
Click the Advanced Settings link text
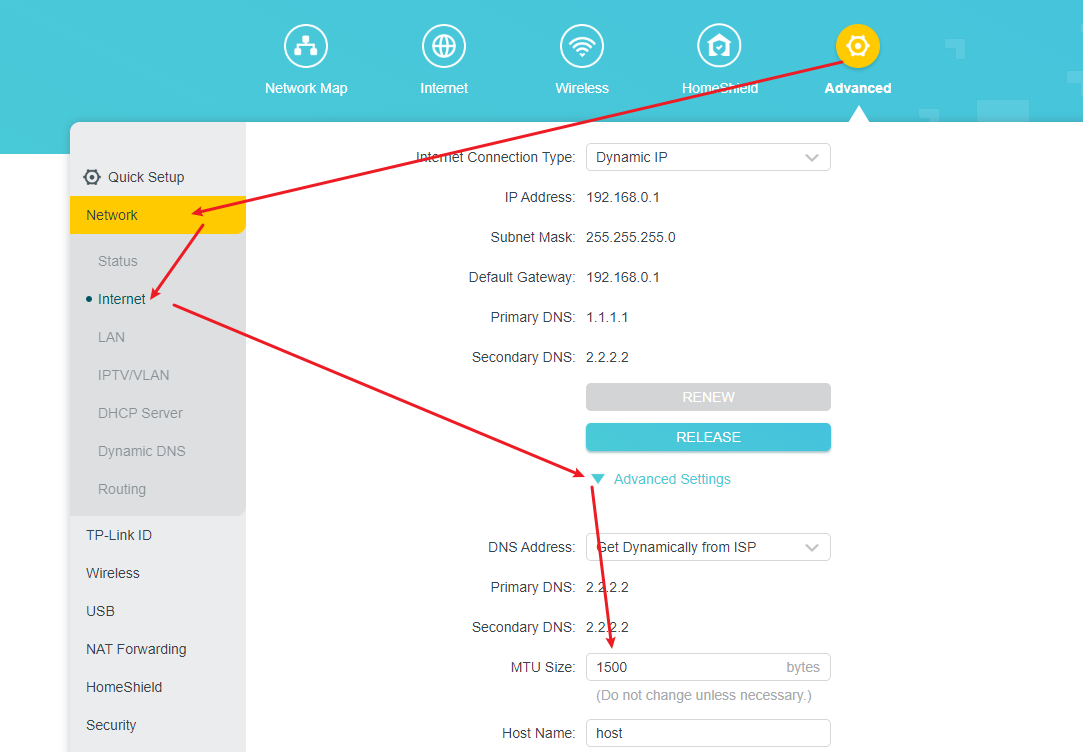(x=672, y=479)
